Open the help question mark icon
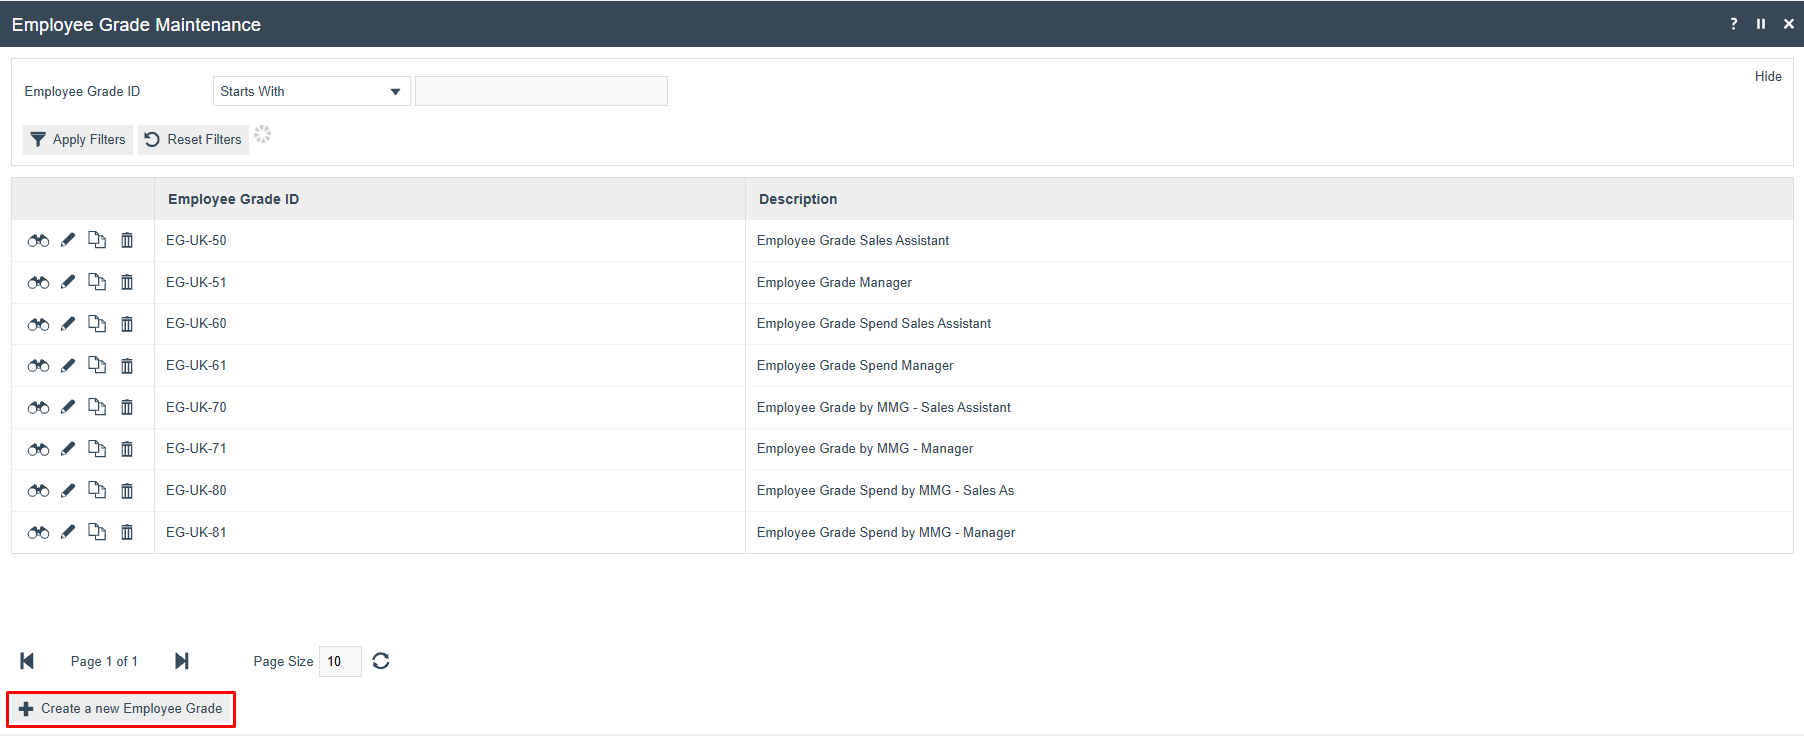 point(1734,24)
